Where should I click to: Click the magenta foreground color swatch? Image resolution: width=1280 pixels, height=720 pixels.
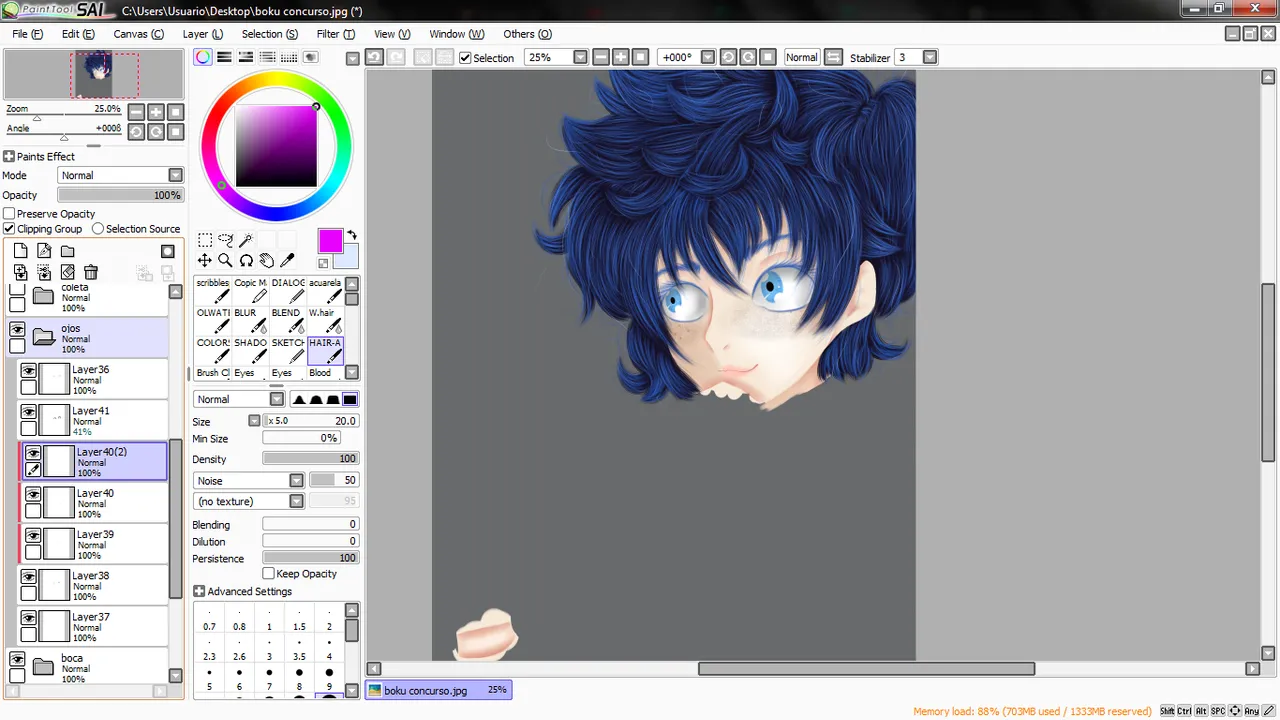click(x=330, y=241)
